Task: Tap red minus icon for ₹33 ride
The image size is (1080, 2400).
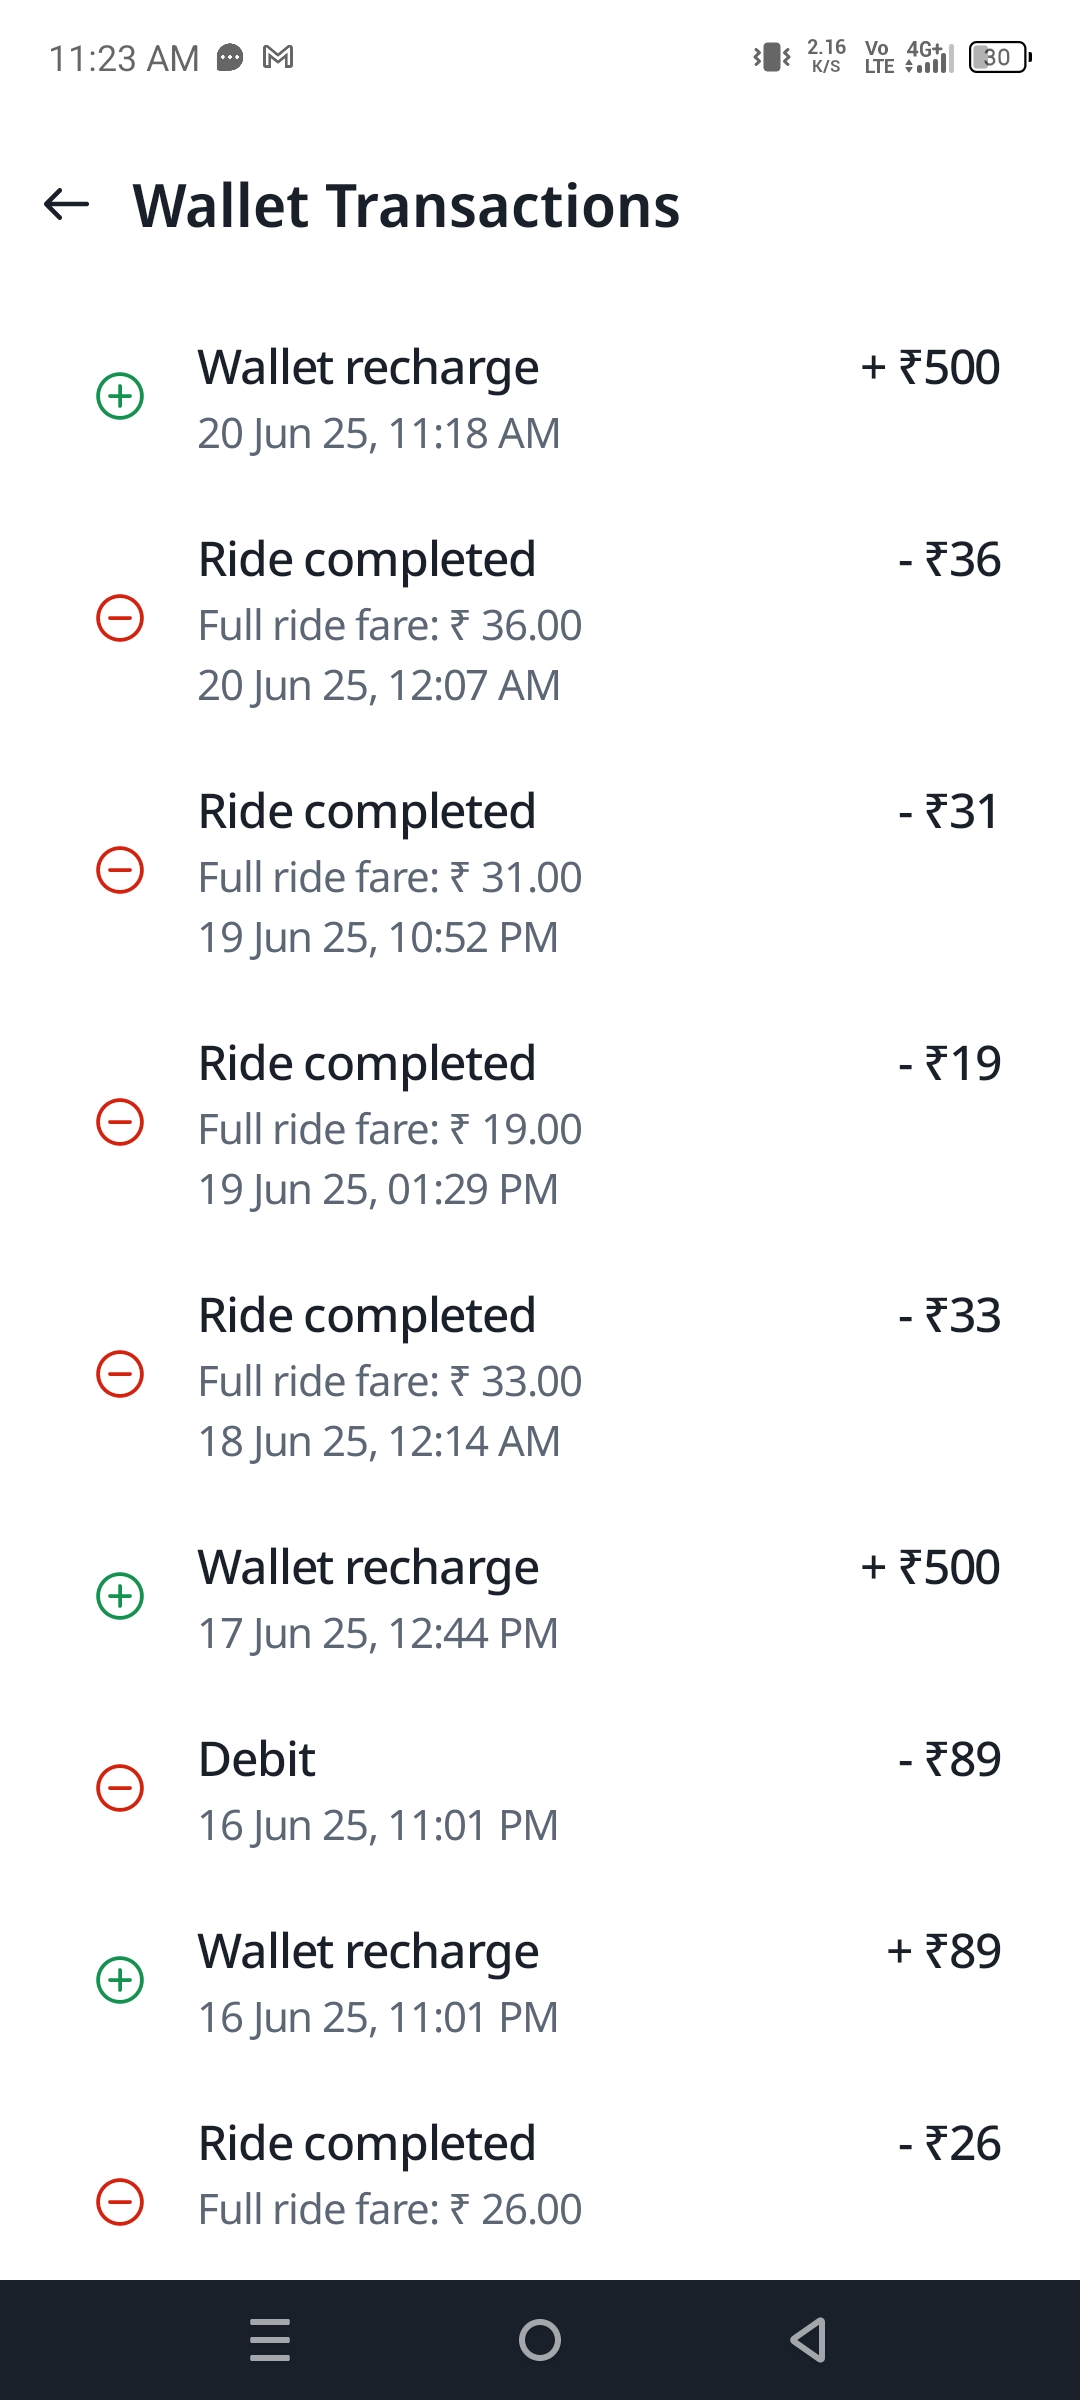Action: tap(120, 1374)
